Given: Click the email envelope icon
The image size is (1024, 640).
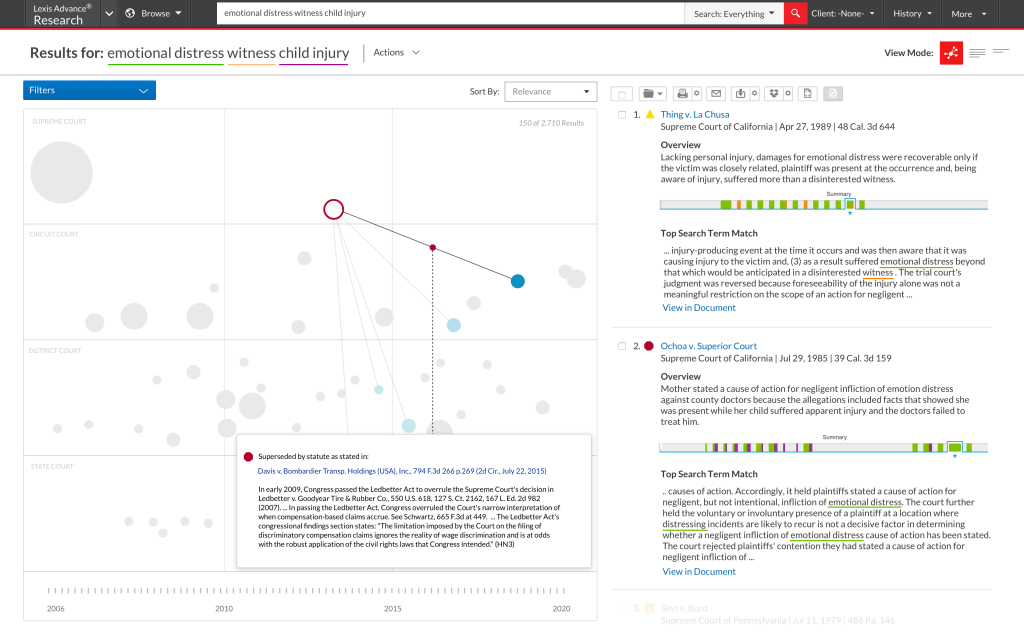Looking at the screenshot, I should point(716,93).
